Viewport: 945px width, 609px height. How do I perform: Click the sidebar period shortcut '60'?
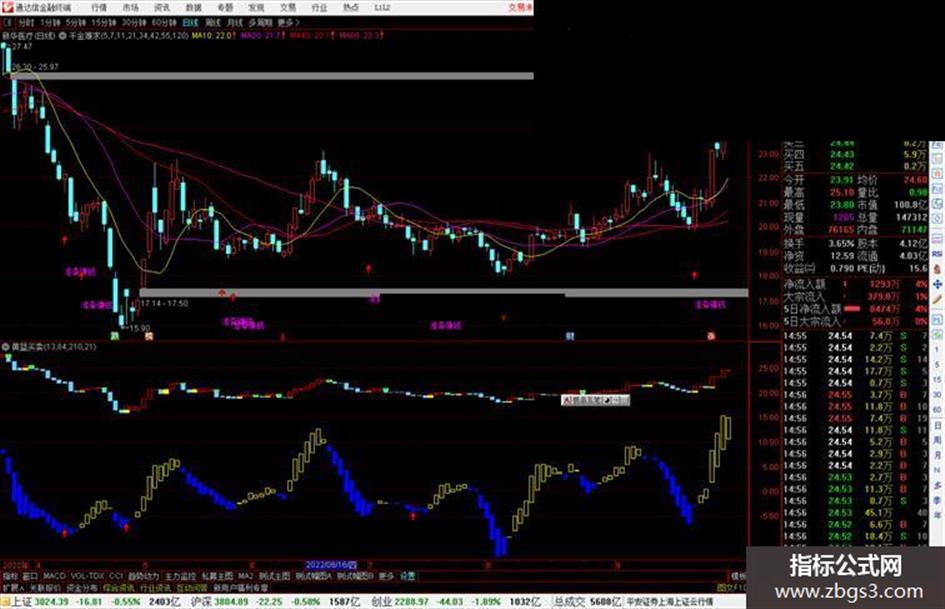[x=937, y=410]
